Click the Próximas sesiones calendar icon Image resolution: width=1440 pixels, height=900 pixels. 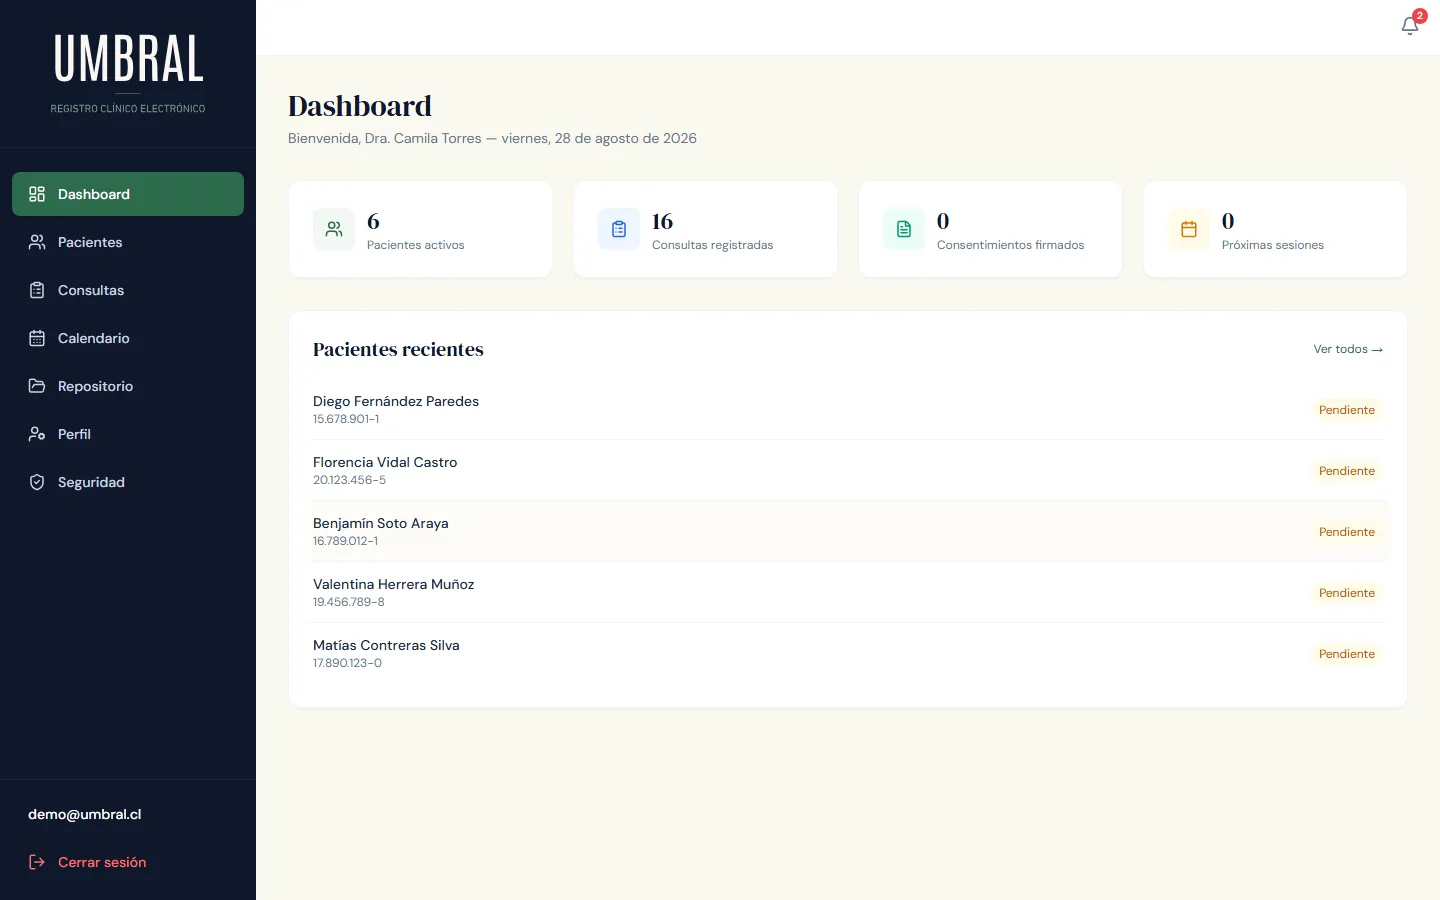[x=1189, y=229]
